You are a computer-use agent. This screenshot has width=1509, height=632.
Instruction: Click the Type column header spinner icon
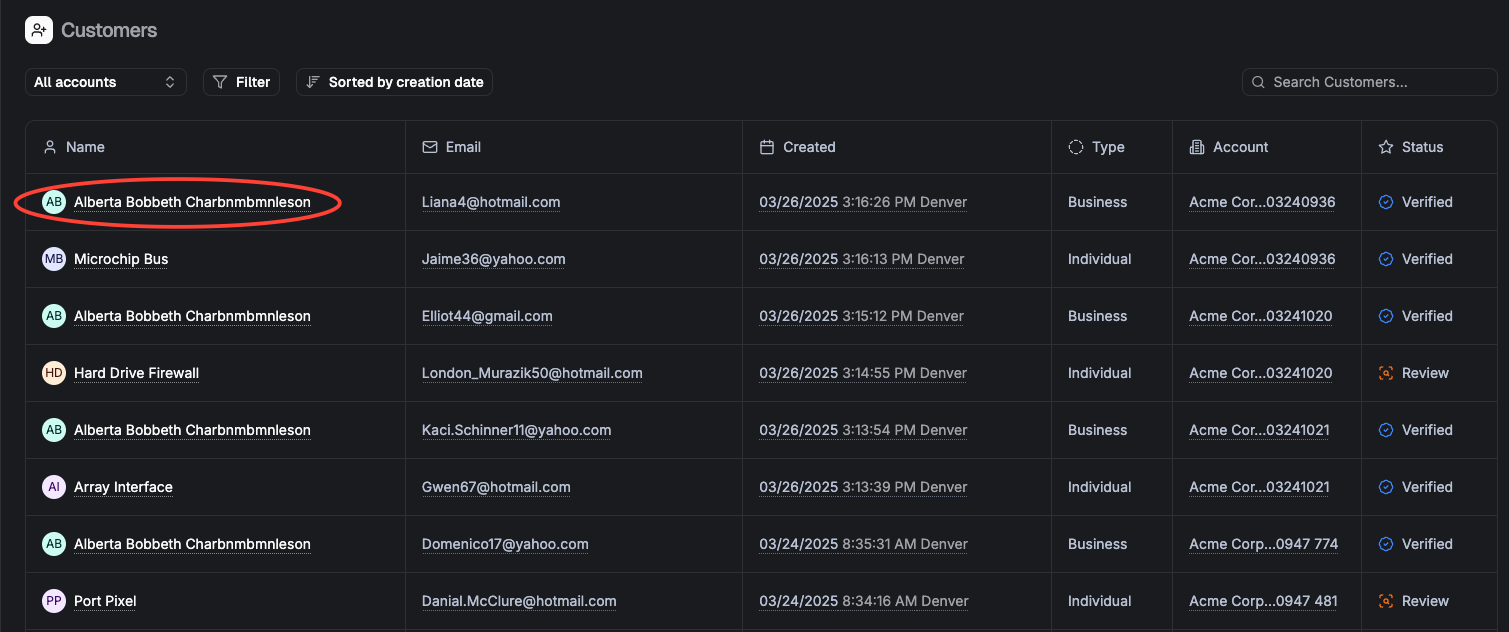point(1075,146)
